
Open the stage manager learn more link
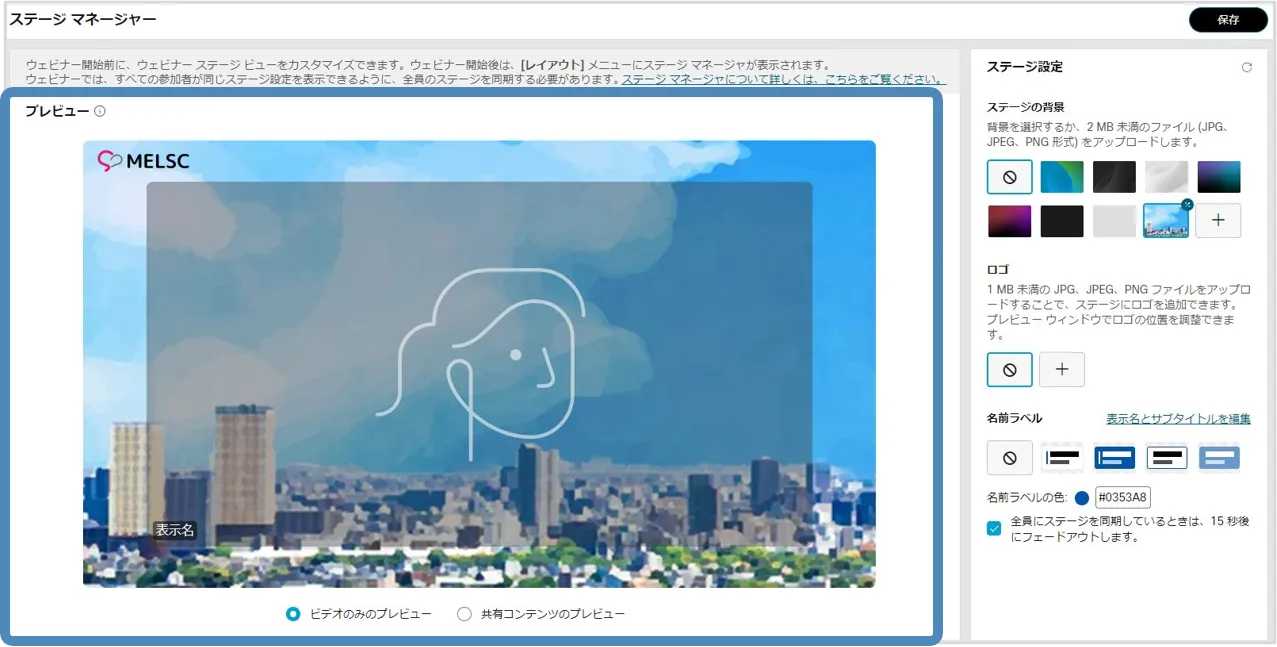tap(782, 79)
